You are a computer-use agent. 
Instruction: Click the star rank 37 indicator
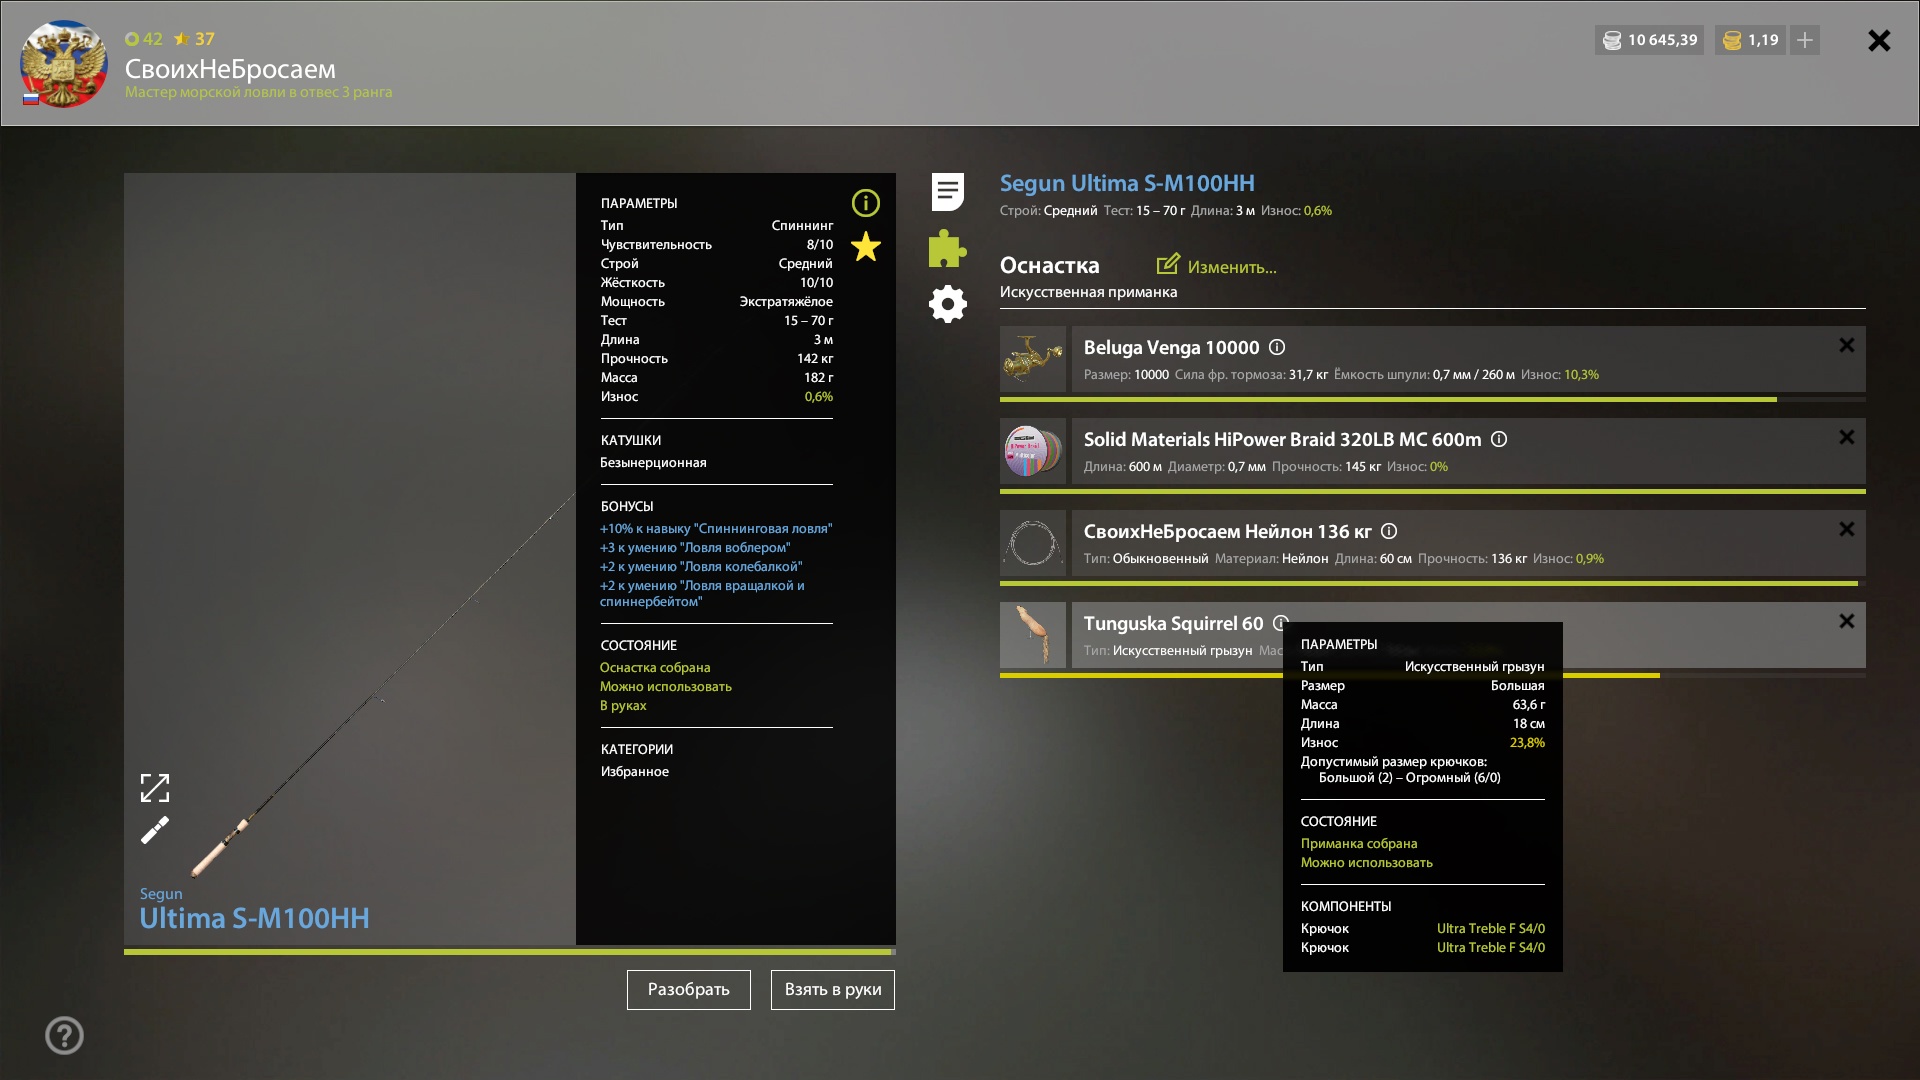pos(194,39)
